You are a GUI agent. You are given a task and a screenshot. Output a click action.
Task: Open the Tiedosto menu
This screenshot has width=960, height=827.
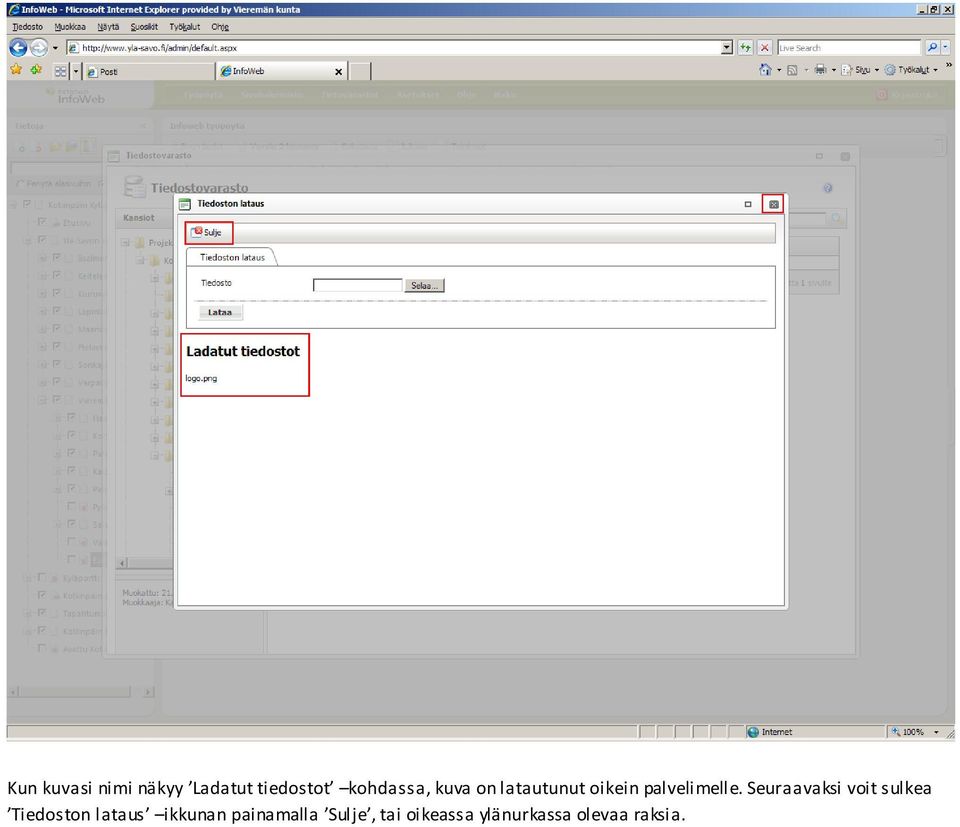click(x=28, y=27)
